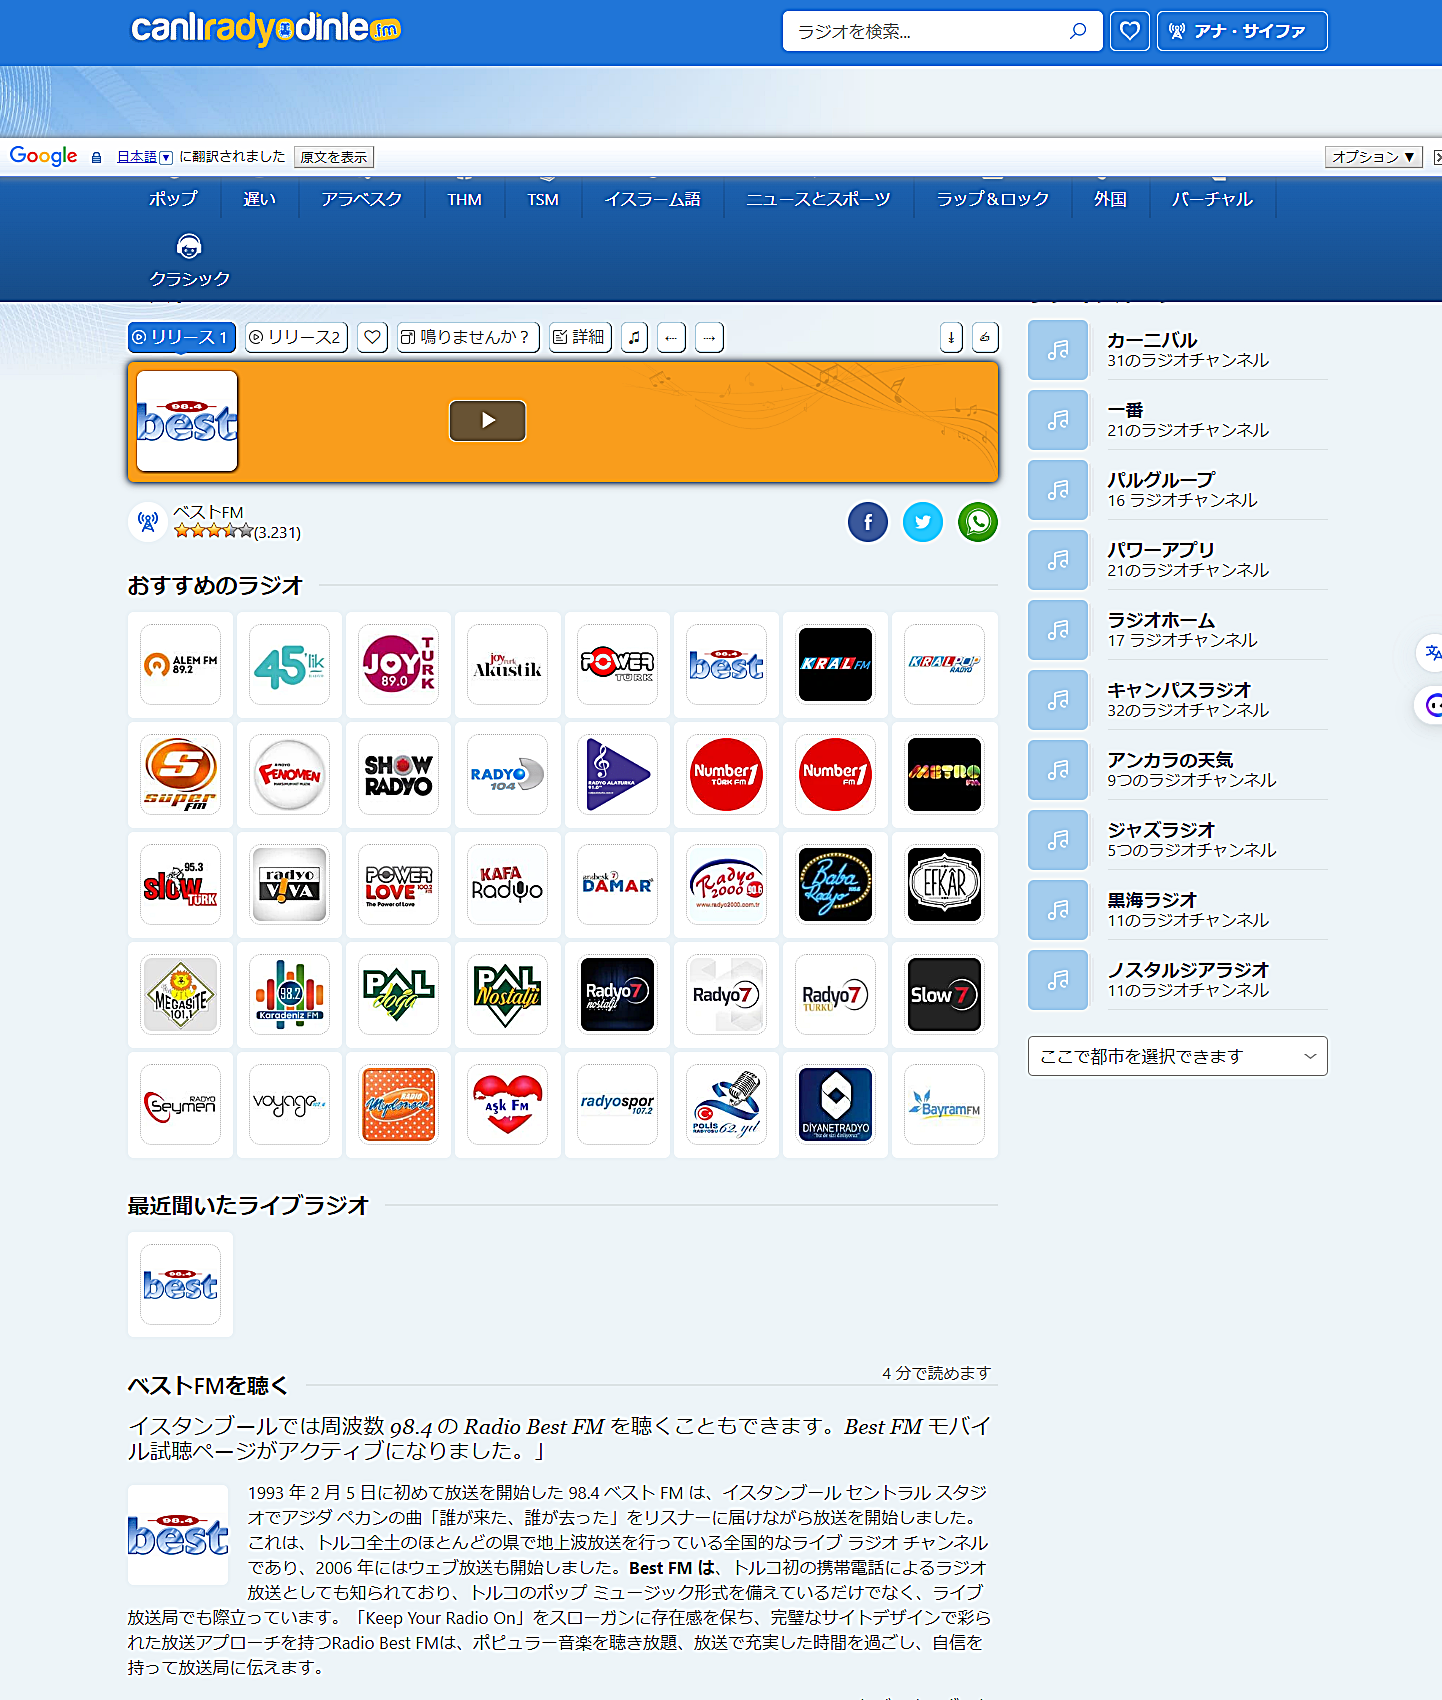The height and width of the screenshot is (1700, 1442).
Task: Open Metro FM station
Action: click(x=944, y=775)
